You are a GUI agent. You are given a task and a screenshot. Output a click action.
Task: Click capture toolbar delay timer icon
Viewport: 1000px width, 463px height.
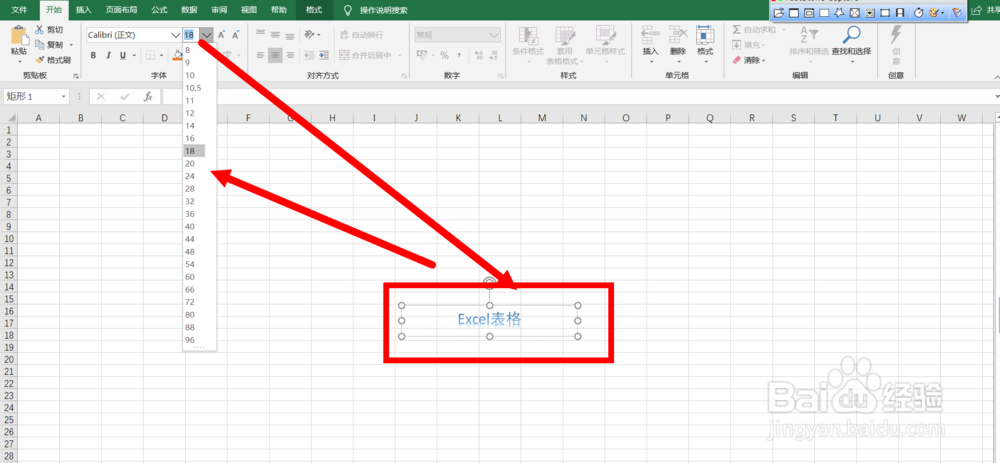point(919,12)
